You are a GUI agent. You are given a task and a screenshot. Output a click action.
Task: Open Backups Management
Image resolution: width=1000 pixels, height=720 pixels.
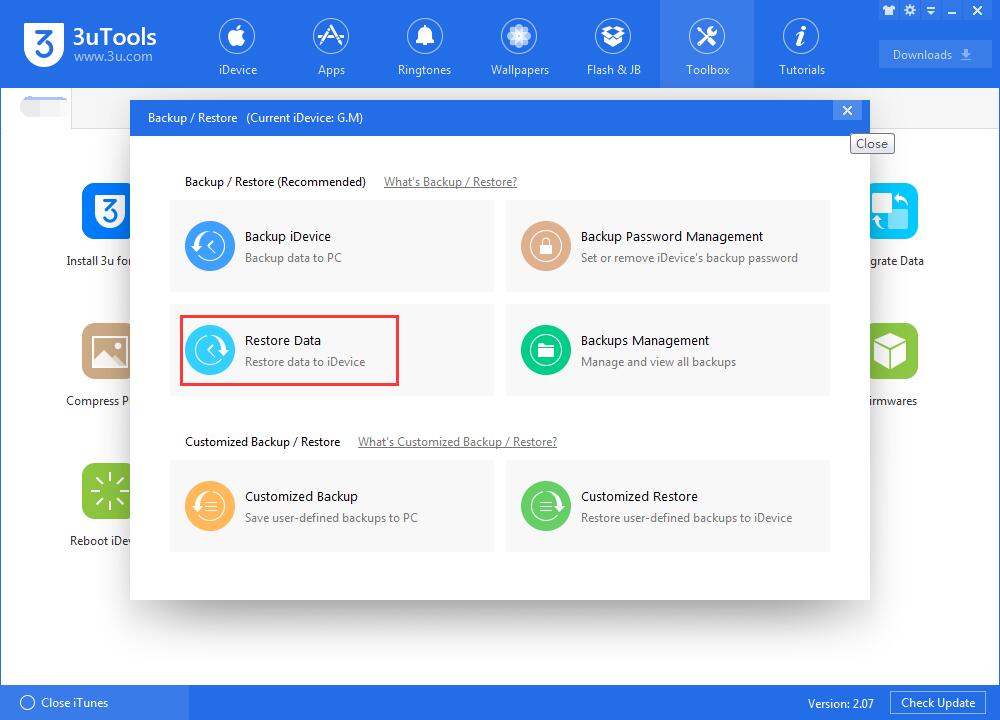coord(668,350)
